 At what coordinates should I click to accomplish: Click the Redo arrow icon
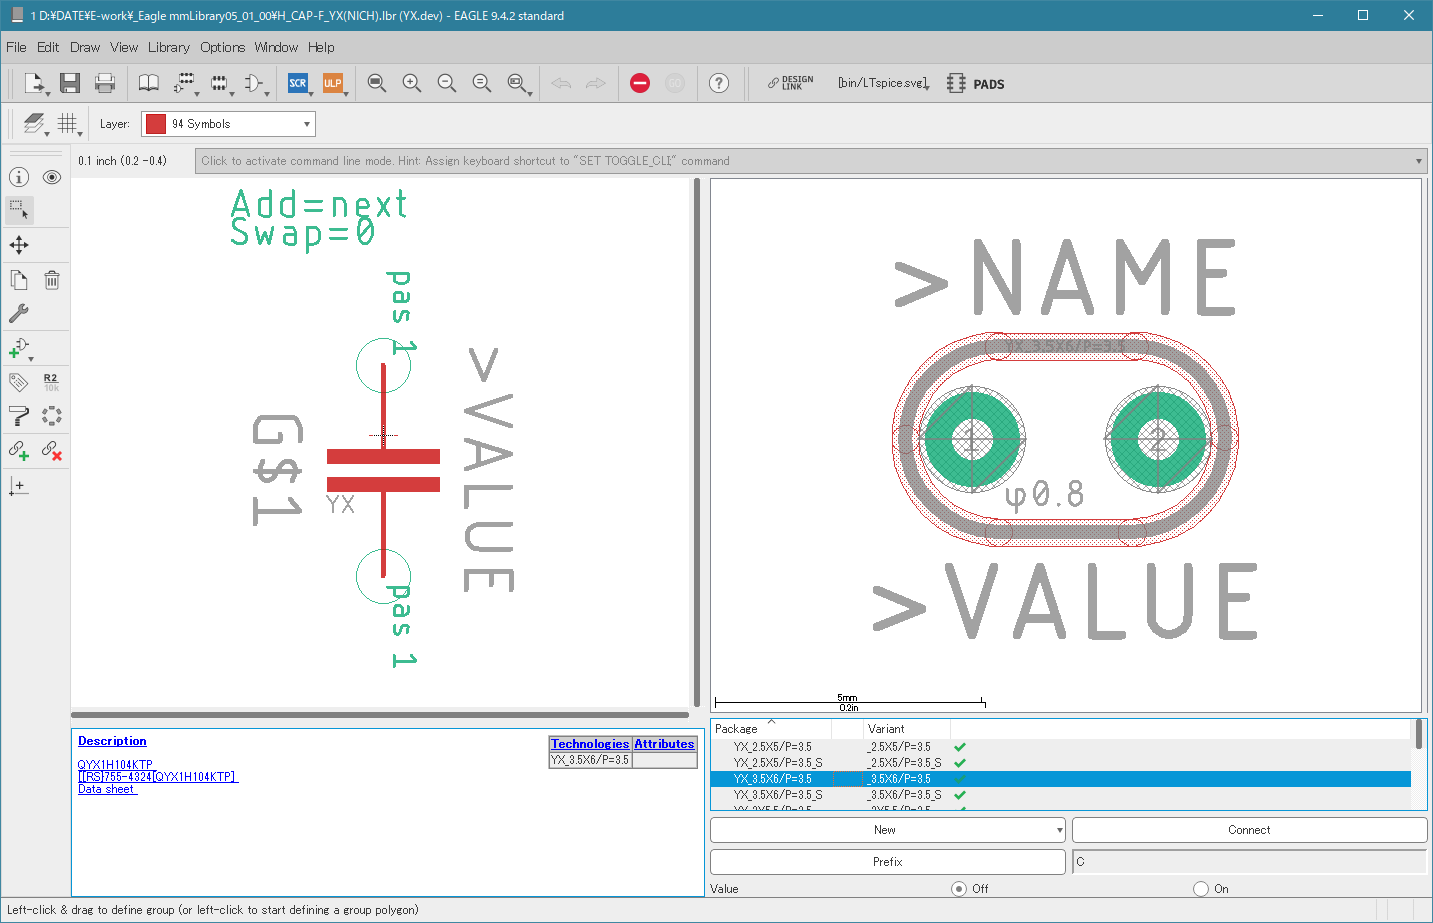coord(596,83)
